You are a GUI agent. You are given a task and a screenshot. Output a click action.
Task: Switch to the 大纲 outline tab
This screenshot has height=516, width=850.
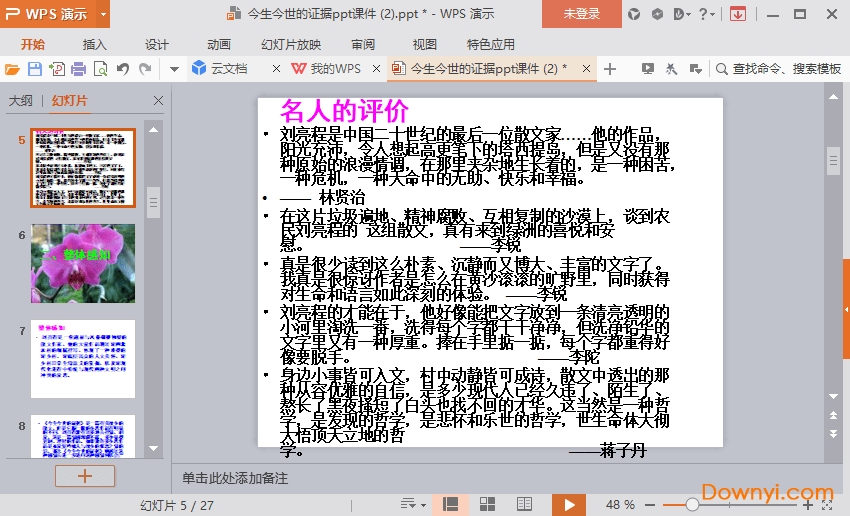coord(21,101)
